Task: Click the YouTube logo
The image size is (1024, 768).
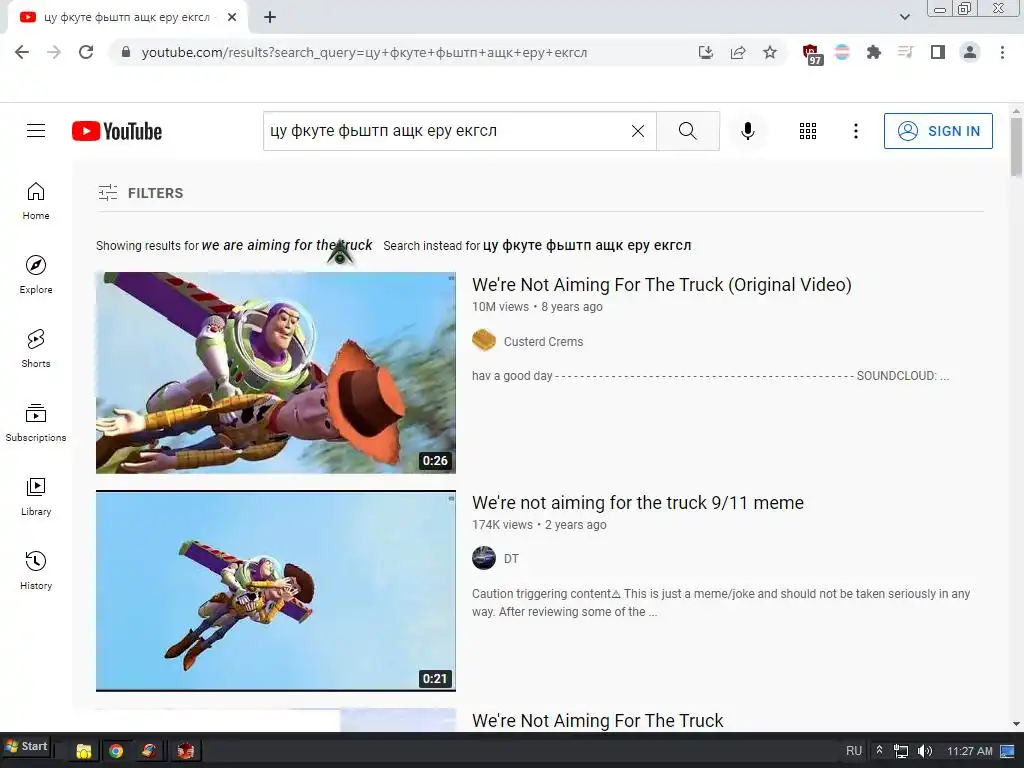Action: tap(117, 131)
